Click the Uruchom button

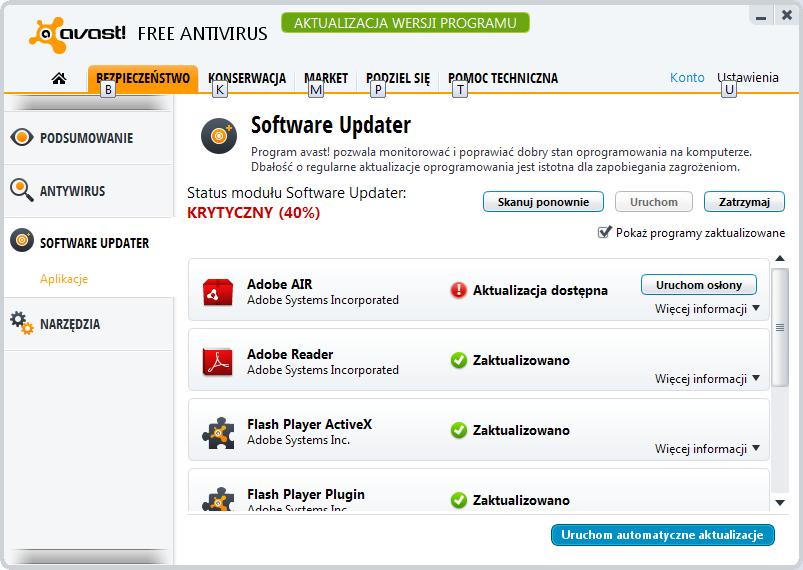pyautogui.click(x=654, y=202)
